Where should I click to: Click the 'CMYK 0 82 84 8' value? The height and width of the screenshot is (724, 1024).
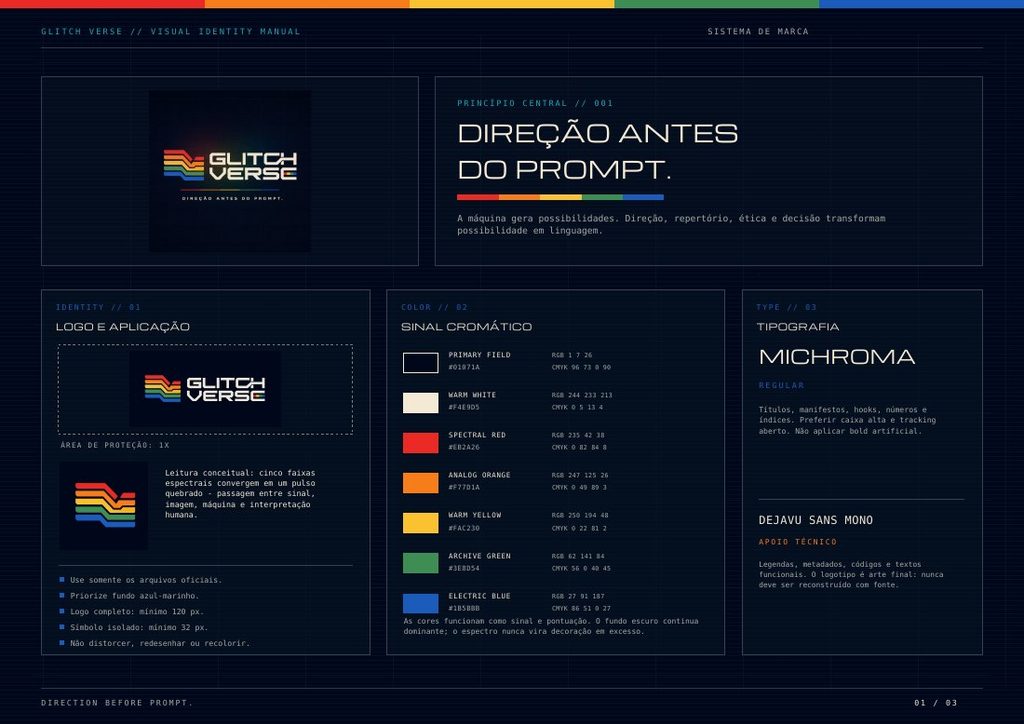tap(579, 447)
